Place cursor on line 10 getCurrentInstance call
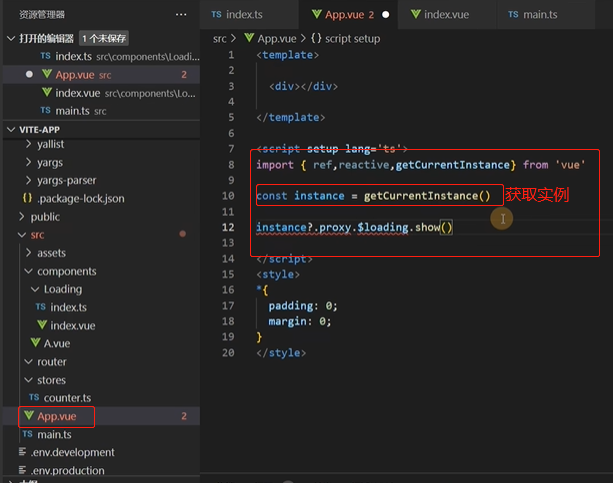The width and height of the screenshot is (613, 483). (x=427, y=196)
